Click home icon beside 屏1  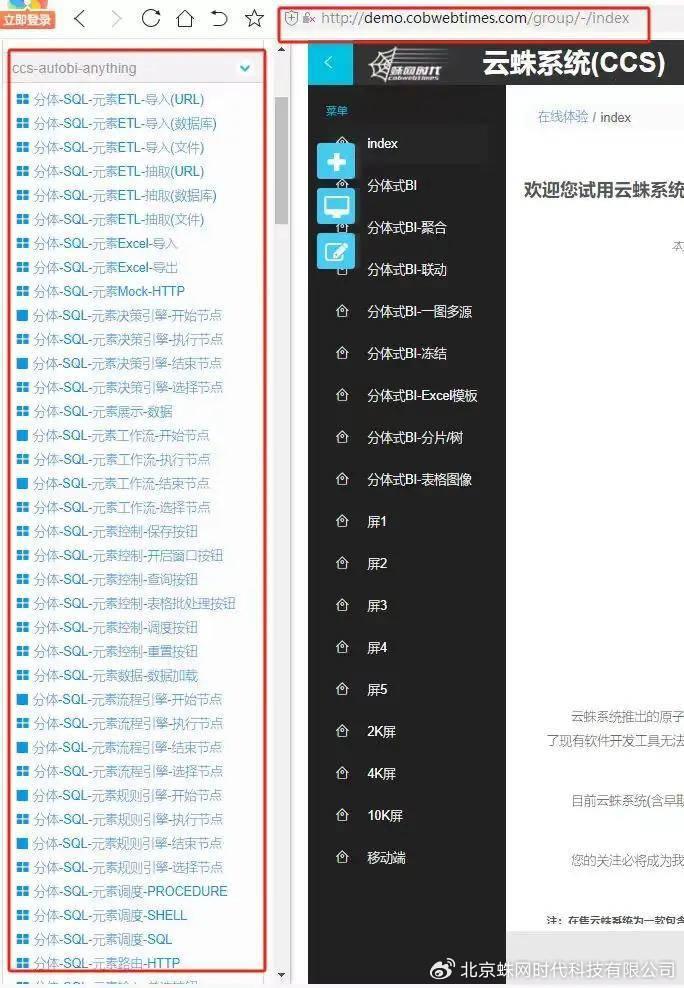pos(342,521)
